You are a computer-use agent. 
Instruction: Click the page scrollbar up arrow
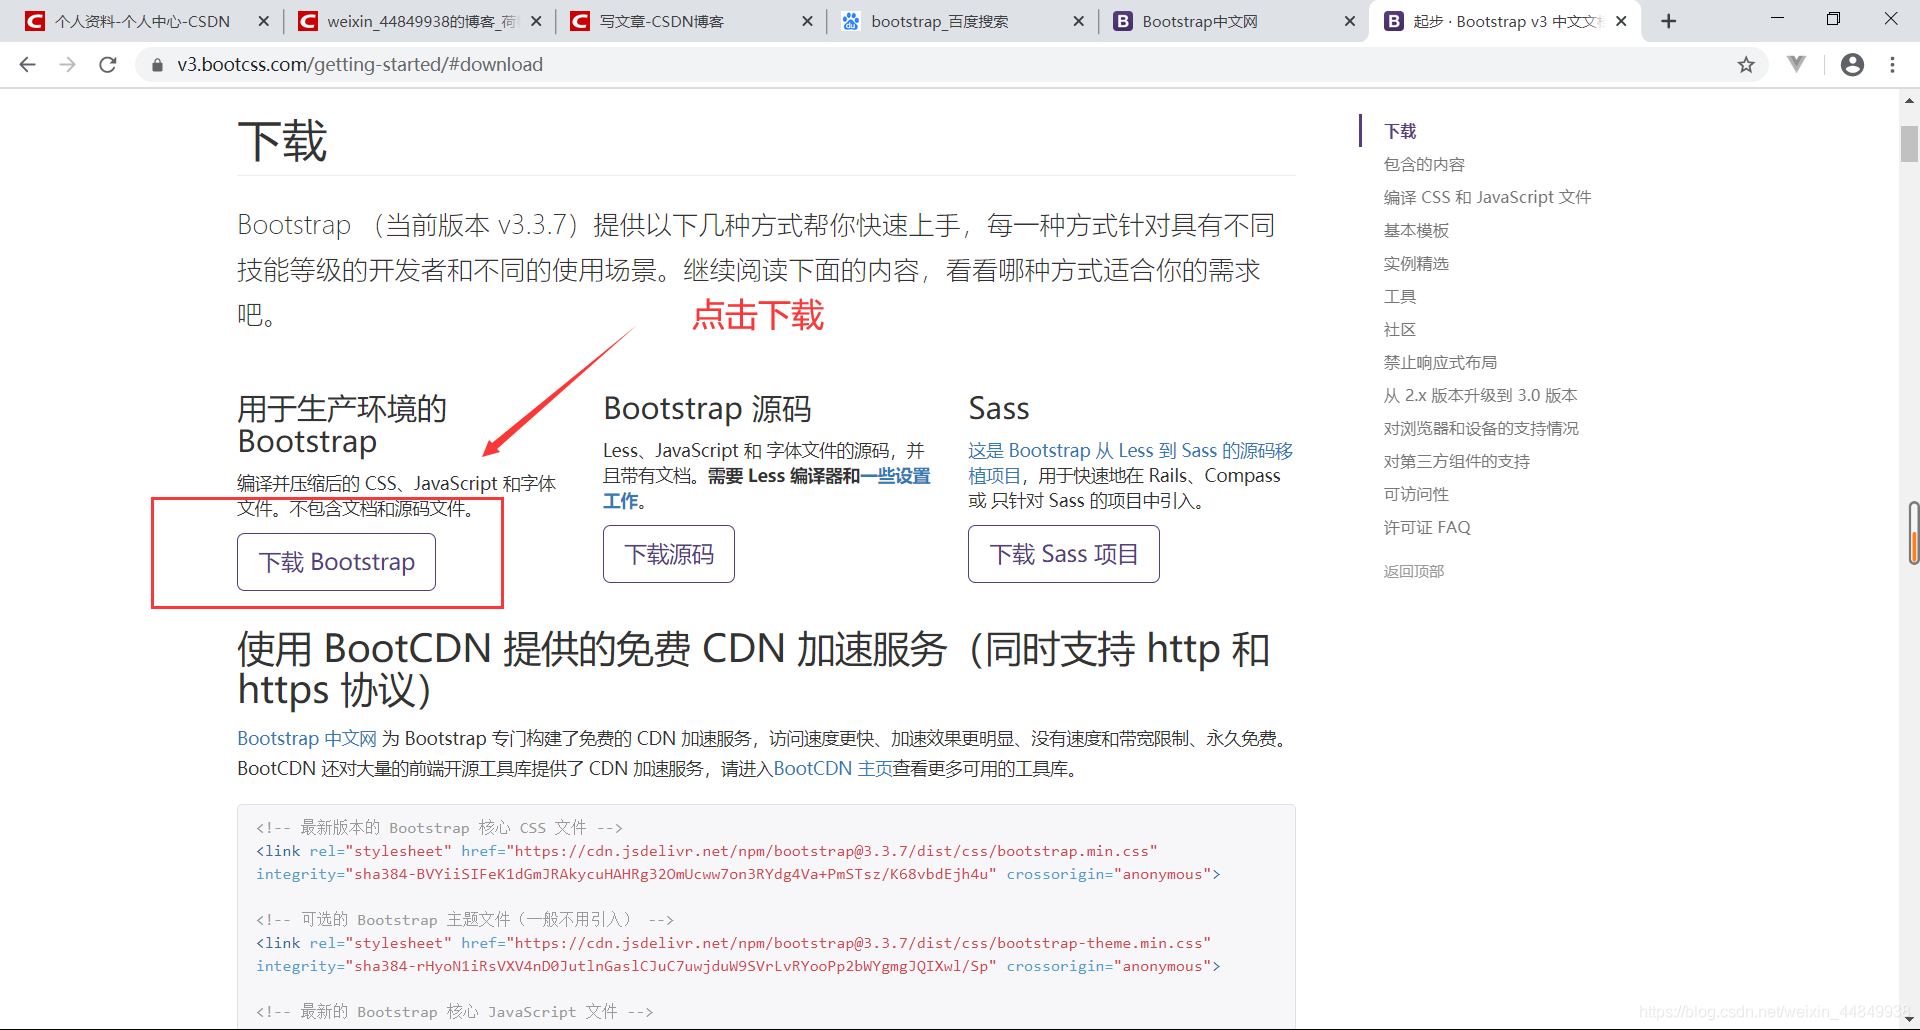tap(1909, 100)
